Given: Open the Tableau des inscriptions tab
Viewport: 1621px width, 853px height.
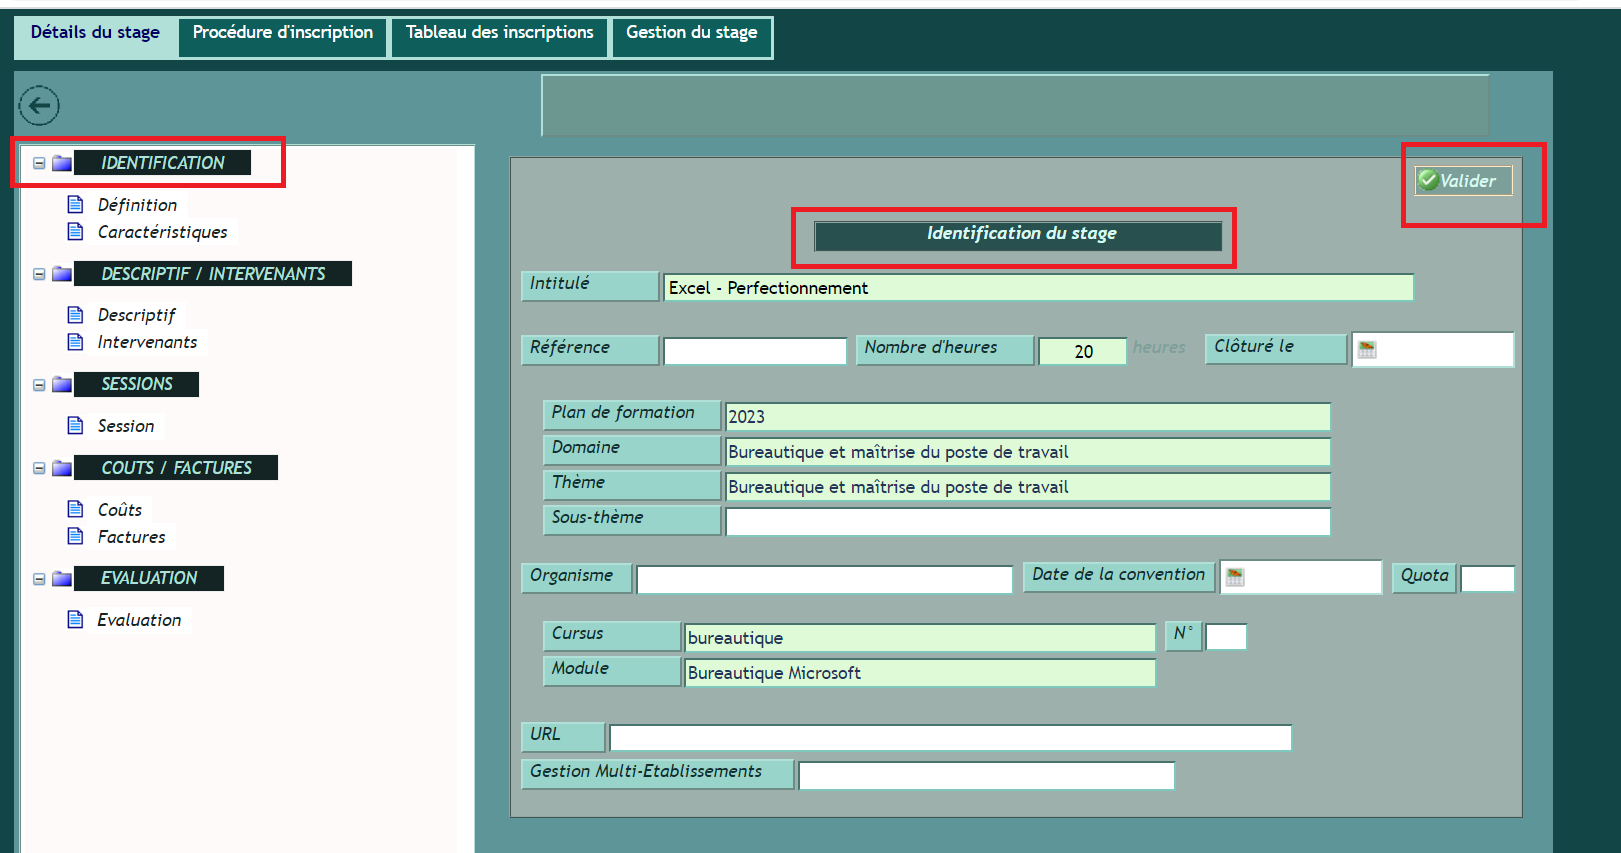Looking at the screenshot, I should tap(499, 33).
